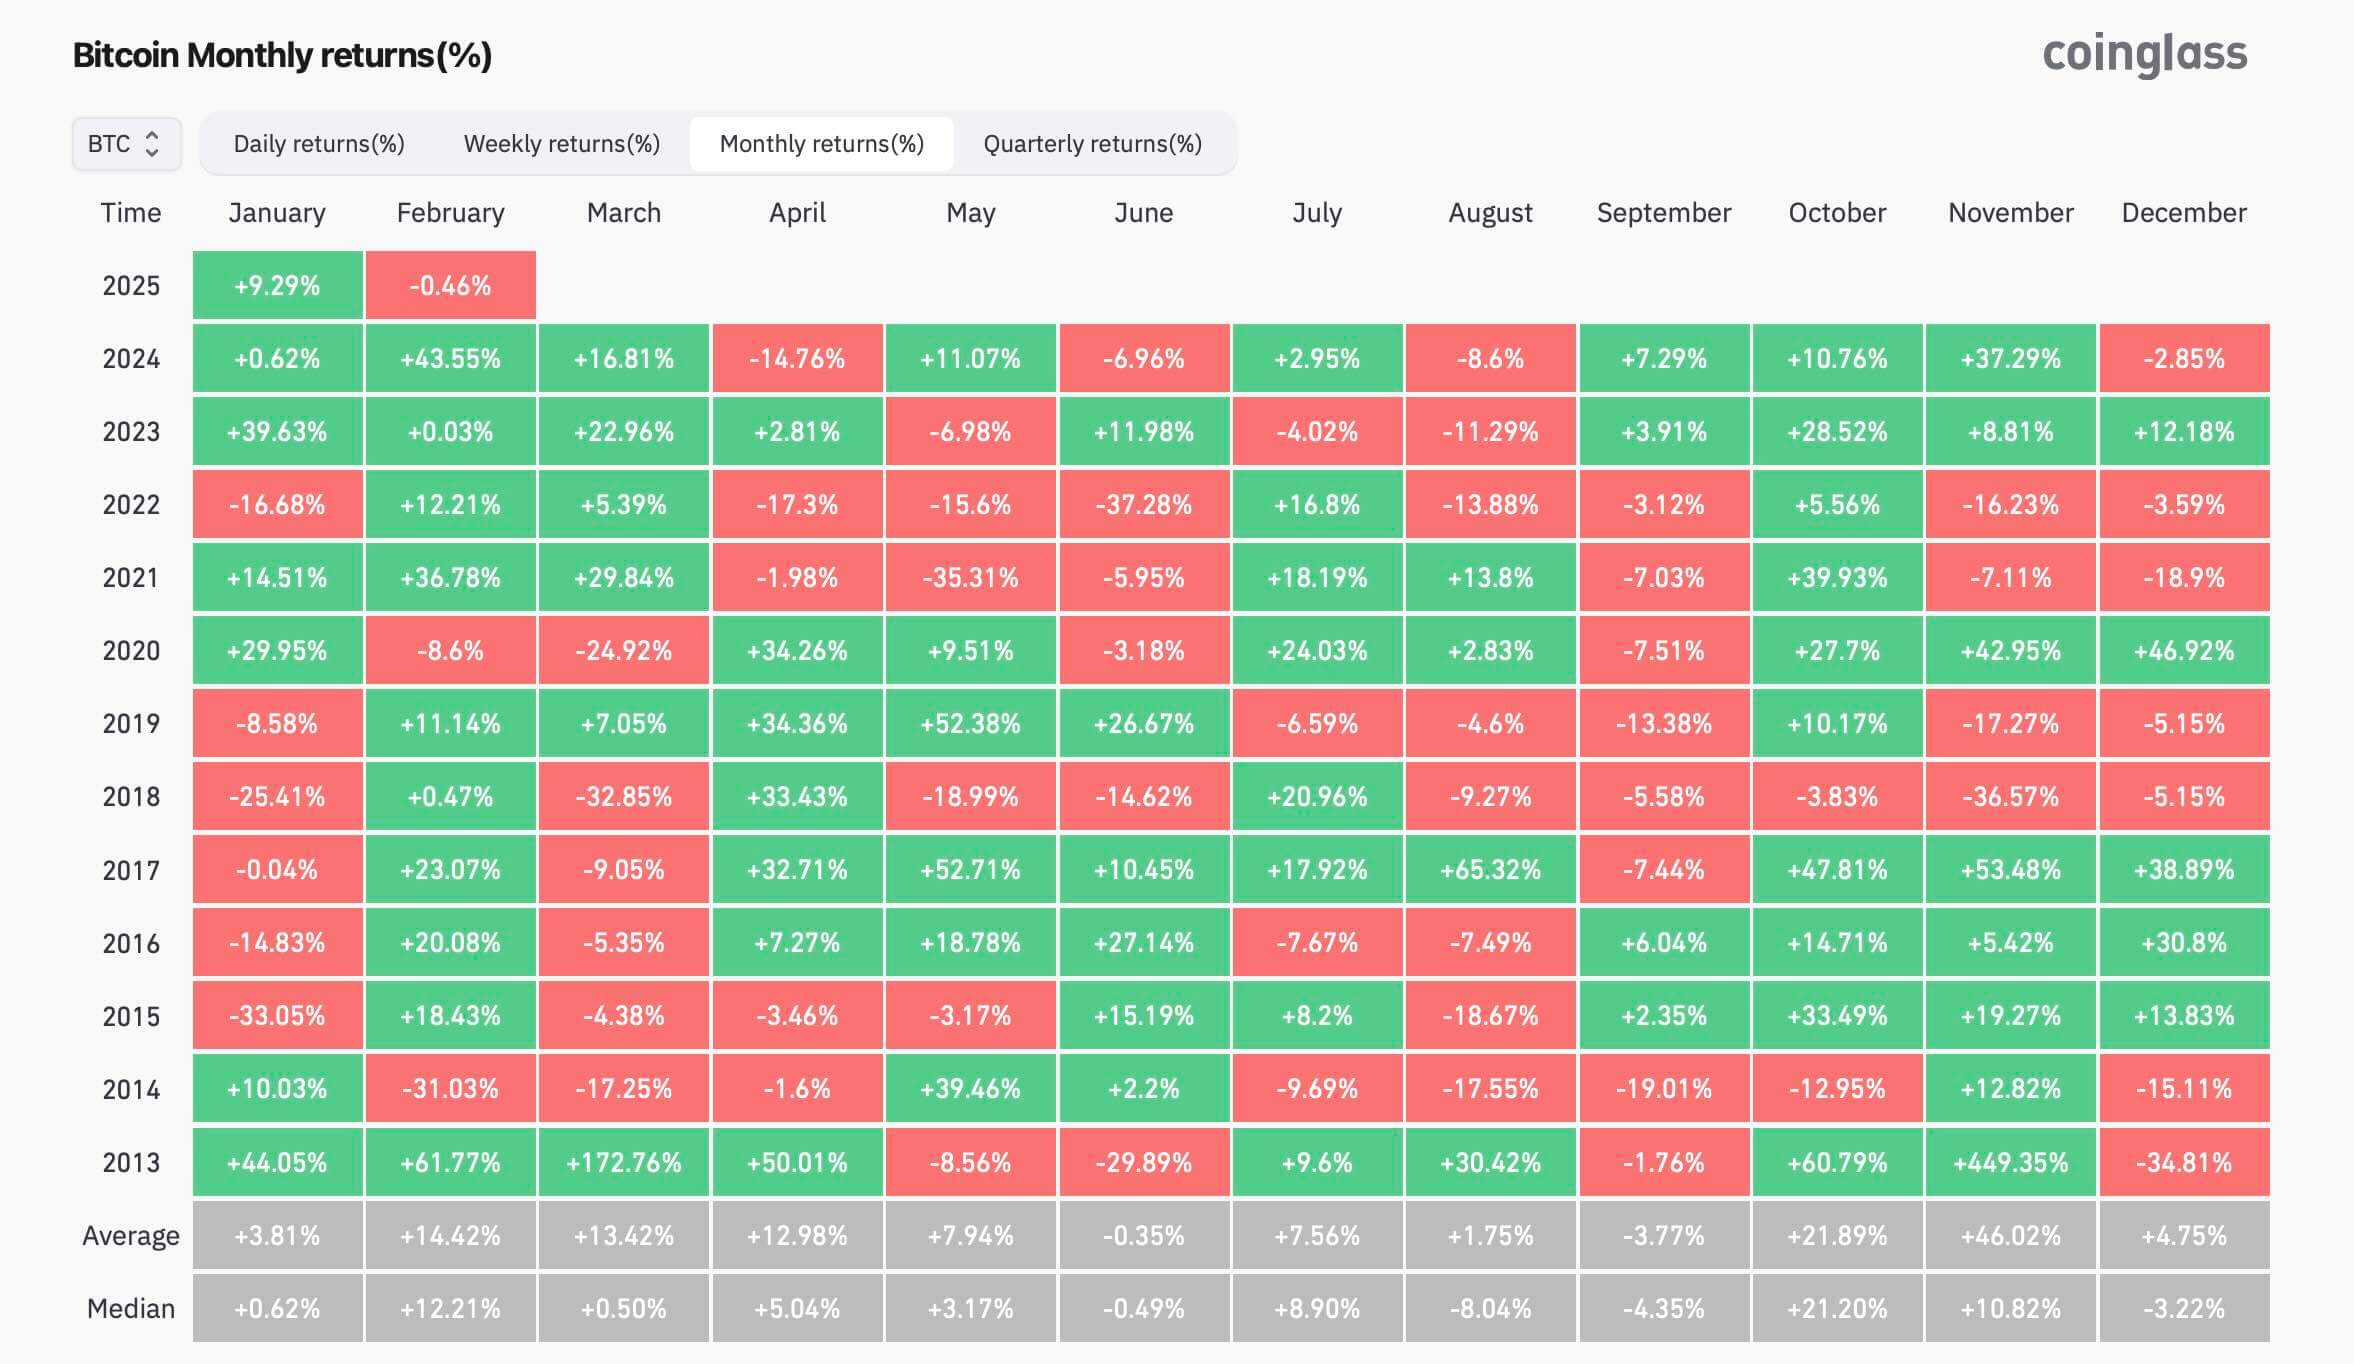Screen dimensions: 2354x1364
Task: Select the 2024 February +43.55% cell
Action: pos(450,359)
